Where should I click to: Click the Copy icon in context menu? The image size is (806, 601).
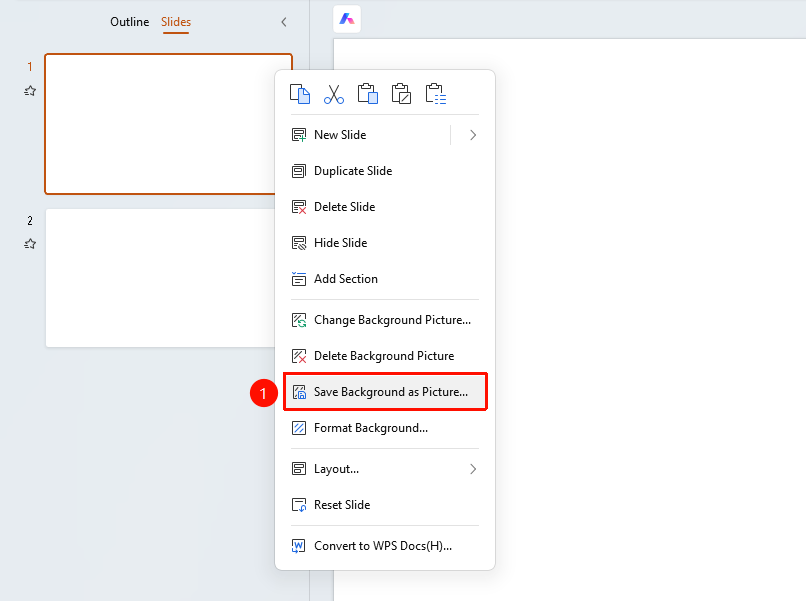pyautogui.click(x=300, y=94)
